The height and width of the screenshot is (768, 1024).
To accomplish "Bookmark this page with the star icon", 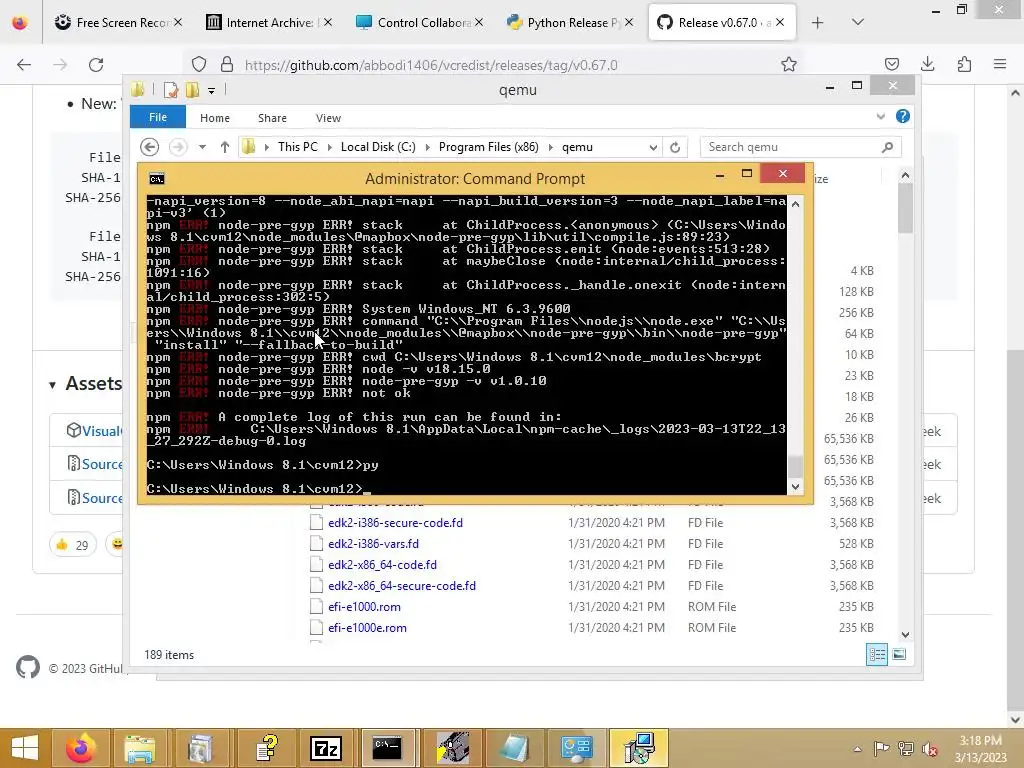I will pos(789,65).
